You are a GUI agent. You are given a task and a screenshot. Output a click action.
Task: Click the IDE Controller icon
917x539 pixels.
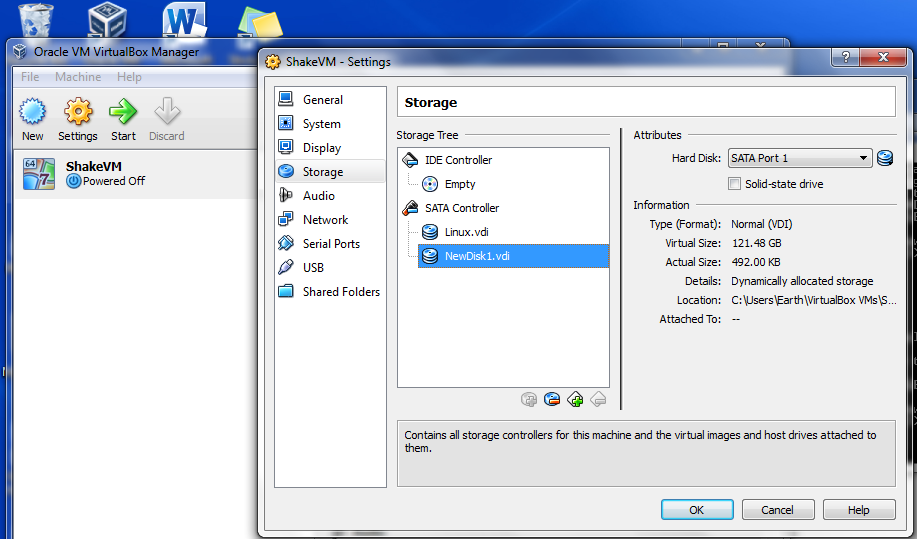[411, 160]
